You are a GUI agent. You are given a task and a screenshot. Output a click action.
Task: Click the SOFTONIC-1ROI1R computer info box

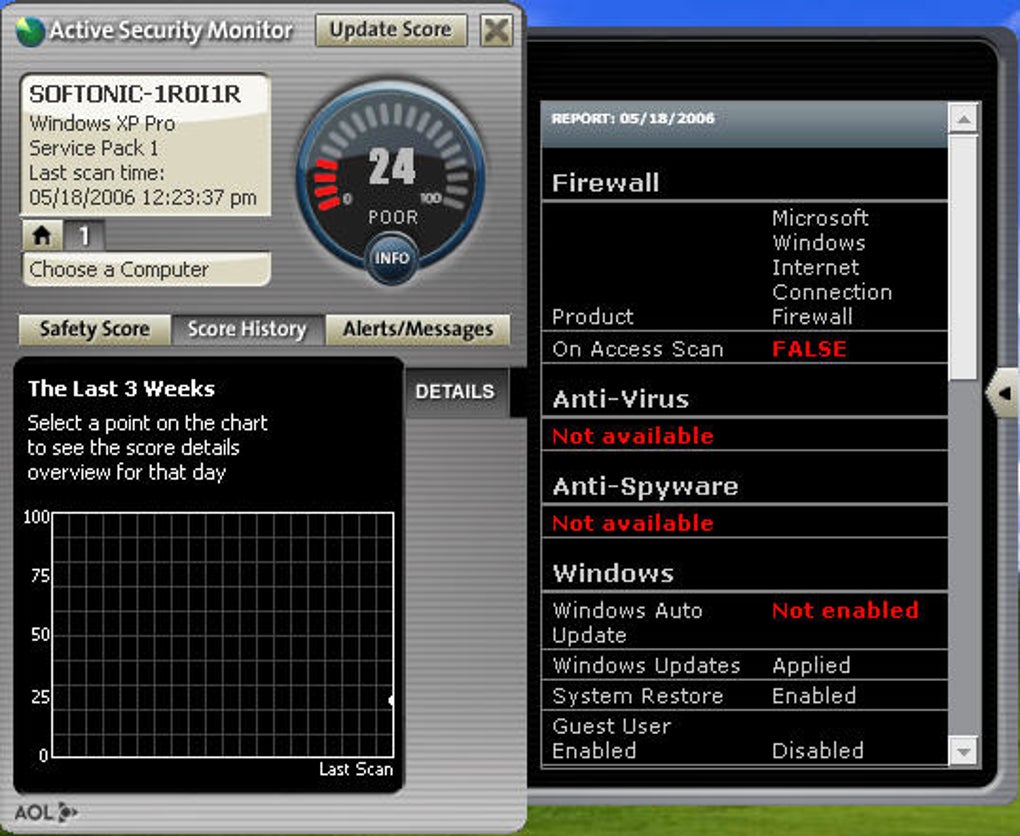point(146,144)
